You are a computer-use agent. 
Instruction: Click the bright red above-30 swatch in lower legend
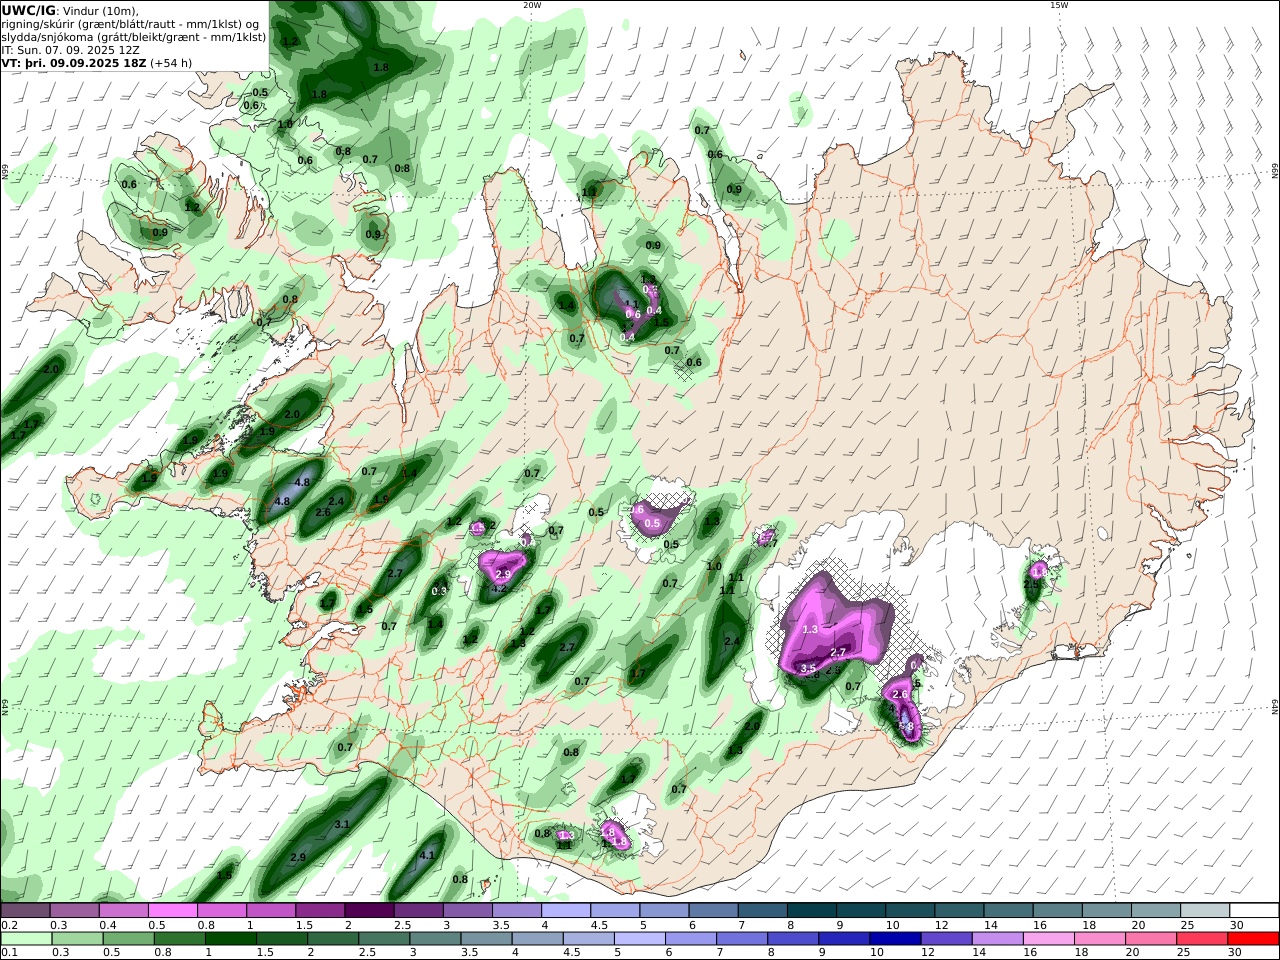tap(1252, 938)
